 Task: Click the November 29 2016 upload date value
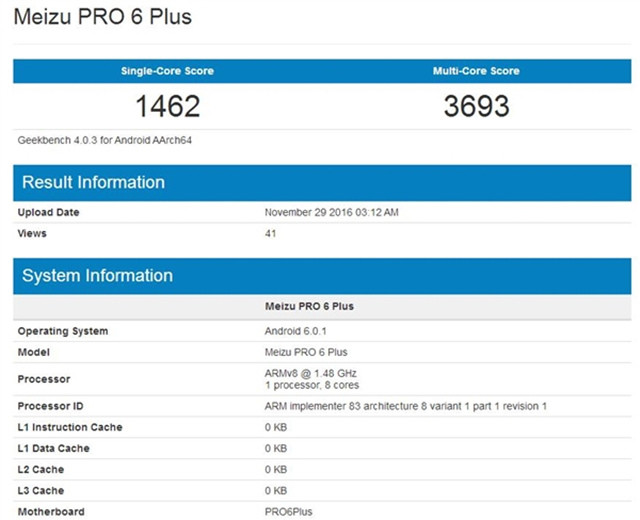[334, 212]
